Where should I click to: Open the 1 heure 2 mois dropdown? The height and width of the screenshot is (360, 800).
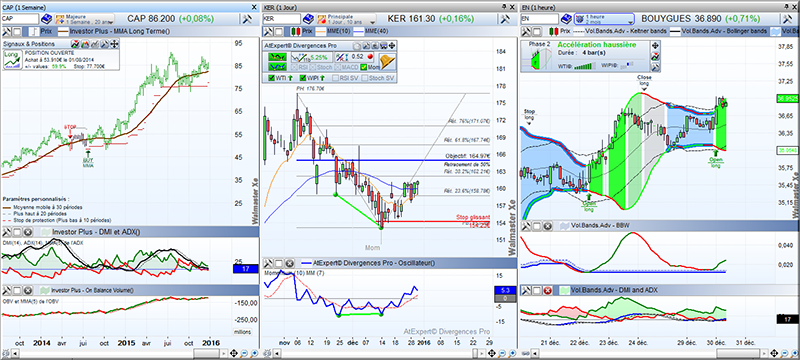(x=604, y=19)
